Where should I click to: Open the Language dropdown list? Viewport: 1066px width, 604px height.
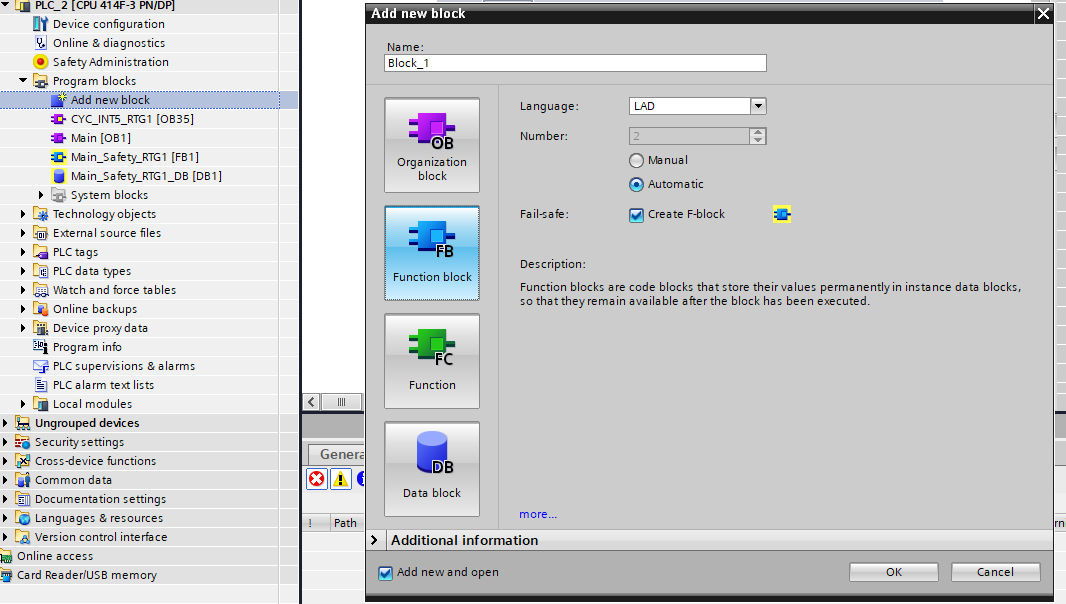(x=758, y=106)
